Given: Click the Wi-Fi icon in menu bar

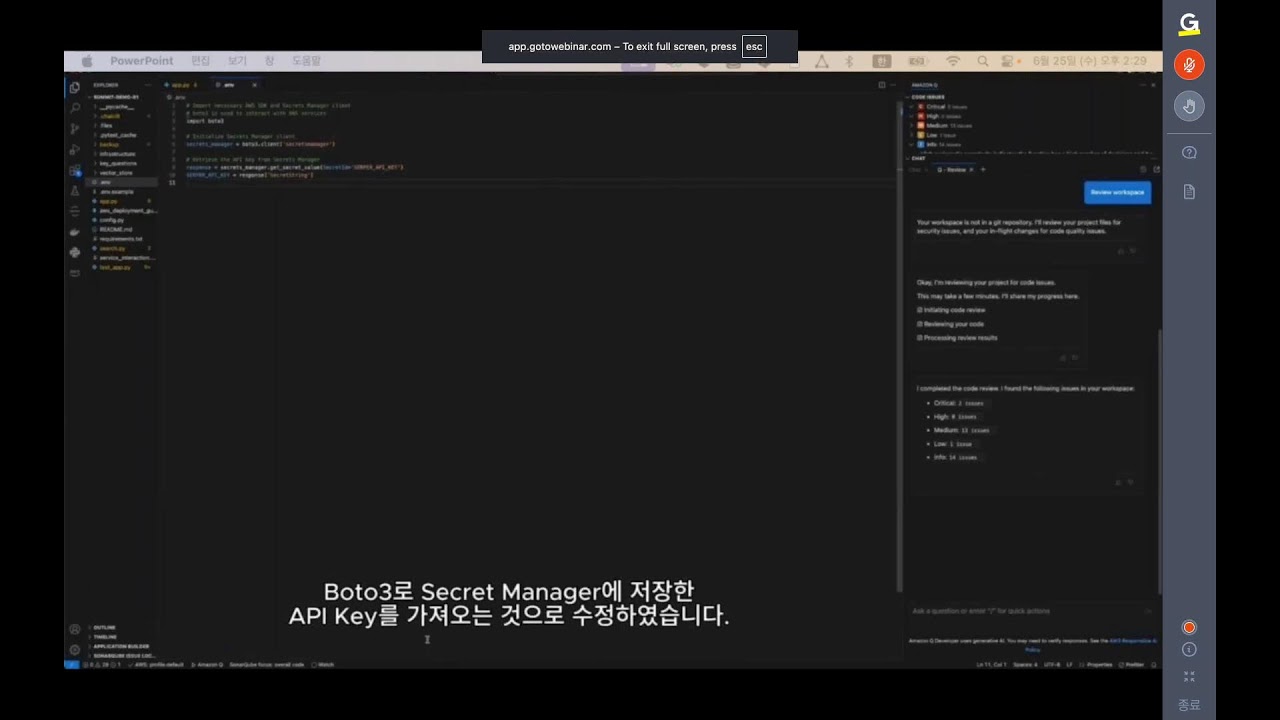Looking at the screenshot, I should (x=953, y=61).
